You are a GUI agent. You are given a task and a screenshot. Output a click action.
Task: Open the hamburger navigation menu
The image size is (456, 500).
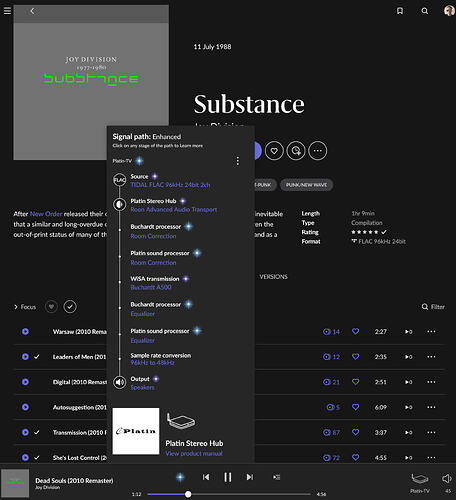coord(7,11)
